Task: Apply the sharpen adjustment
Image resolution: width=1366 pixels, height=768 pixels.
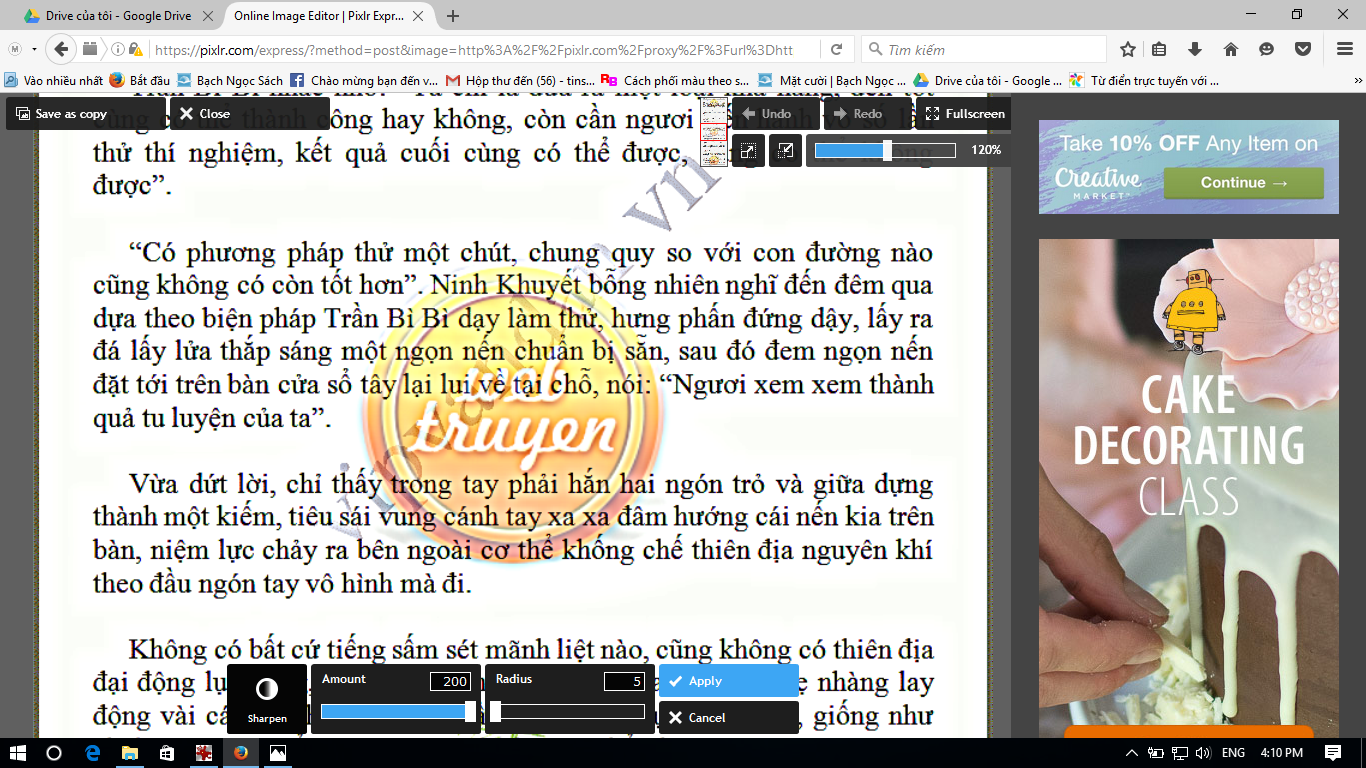Action: [728, 681]
